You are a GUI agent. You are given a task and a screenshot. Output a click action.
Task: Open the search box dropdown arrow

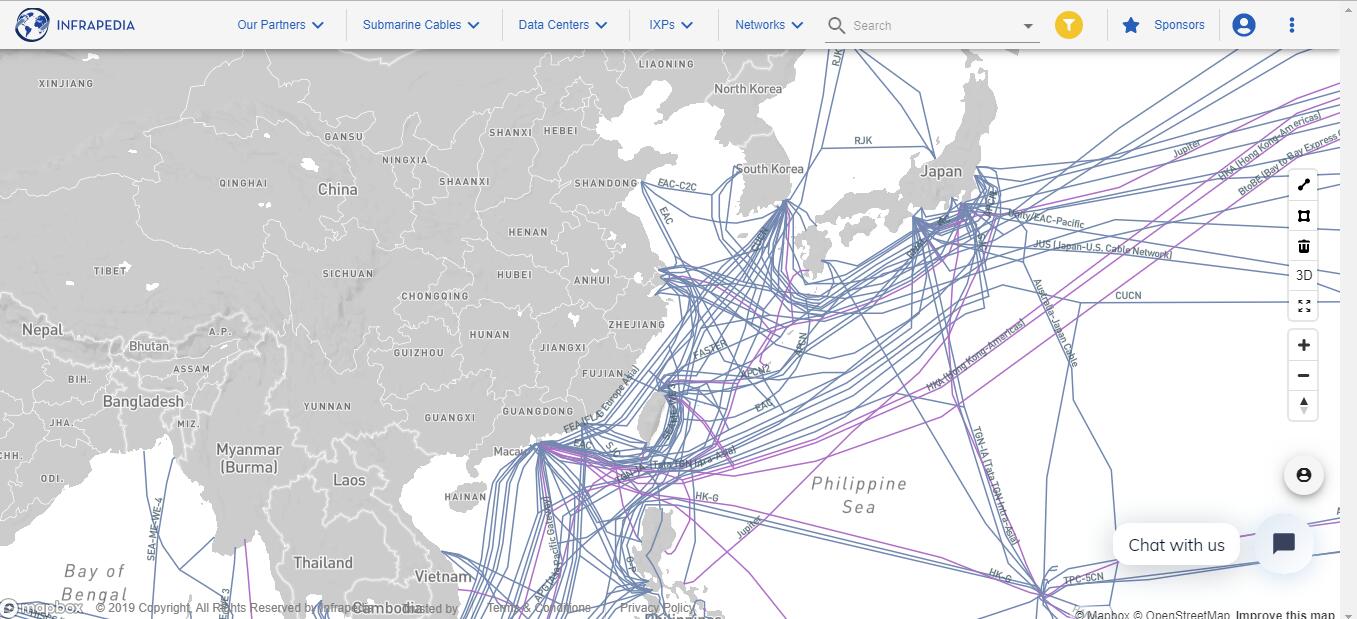click(1028, 26)
